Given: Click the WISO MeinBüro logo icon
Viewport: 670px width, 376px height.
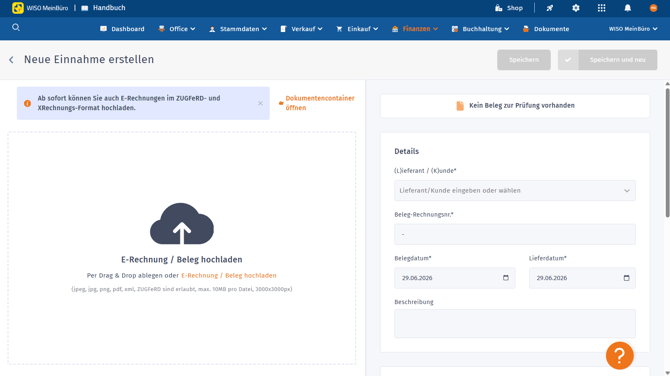Looking at the screenshot, I should [18, 8].
